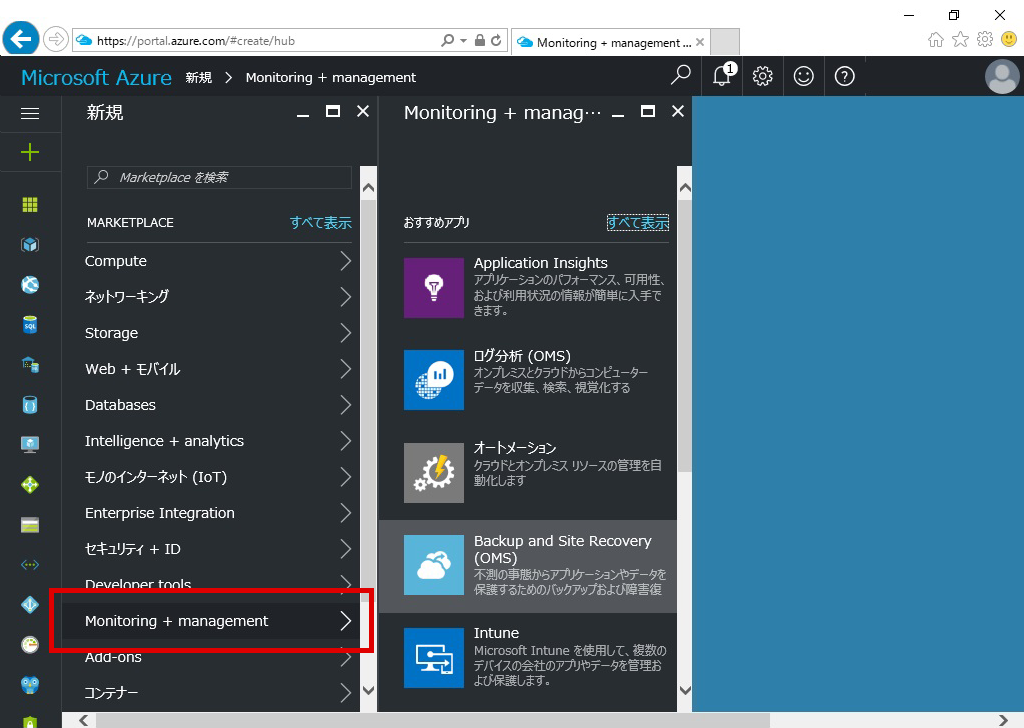Select Backup and Site Recovery cloud icon
Viewport: 1024px width, 728px height.
(434, 565)
